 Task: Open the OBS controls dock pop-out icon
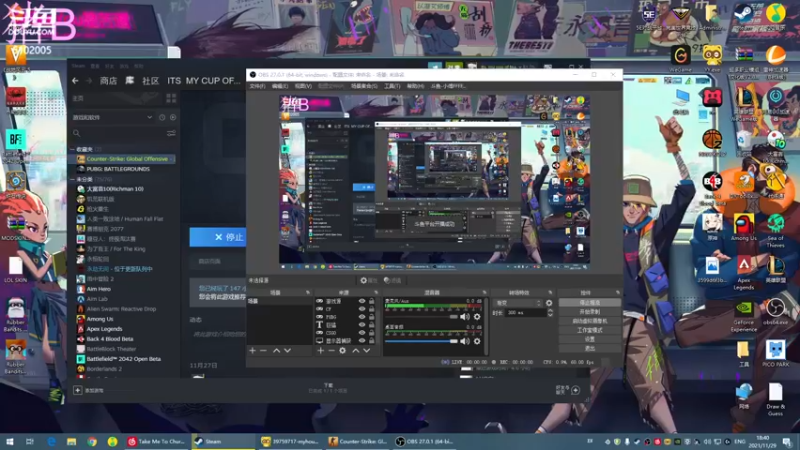(617, 293)
